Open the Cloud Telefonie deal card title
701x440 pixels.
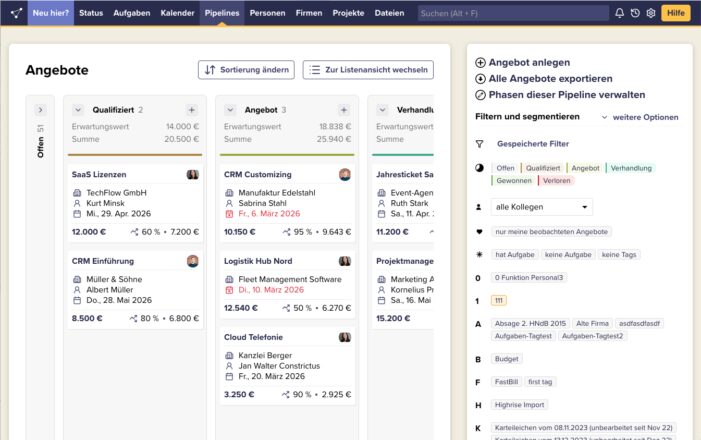click(x=253, y=337)
